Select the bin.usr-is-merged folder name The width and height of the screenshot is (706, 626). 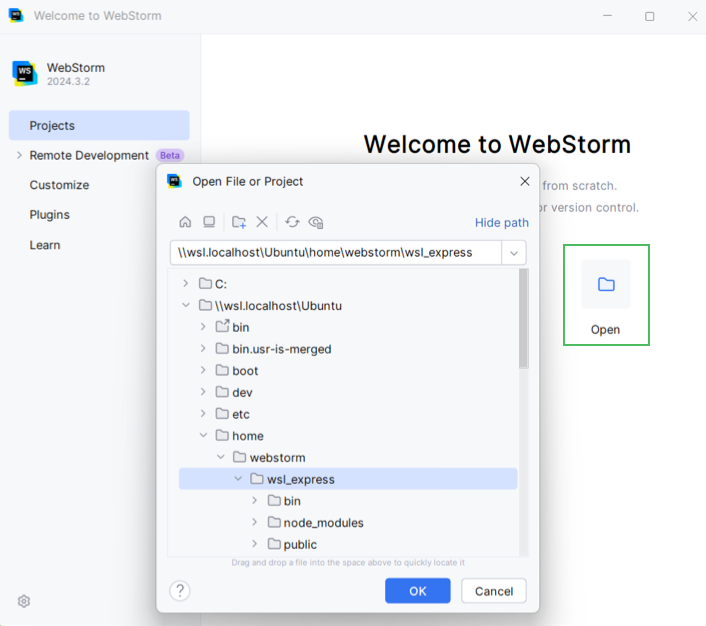pos(282,349)
